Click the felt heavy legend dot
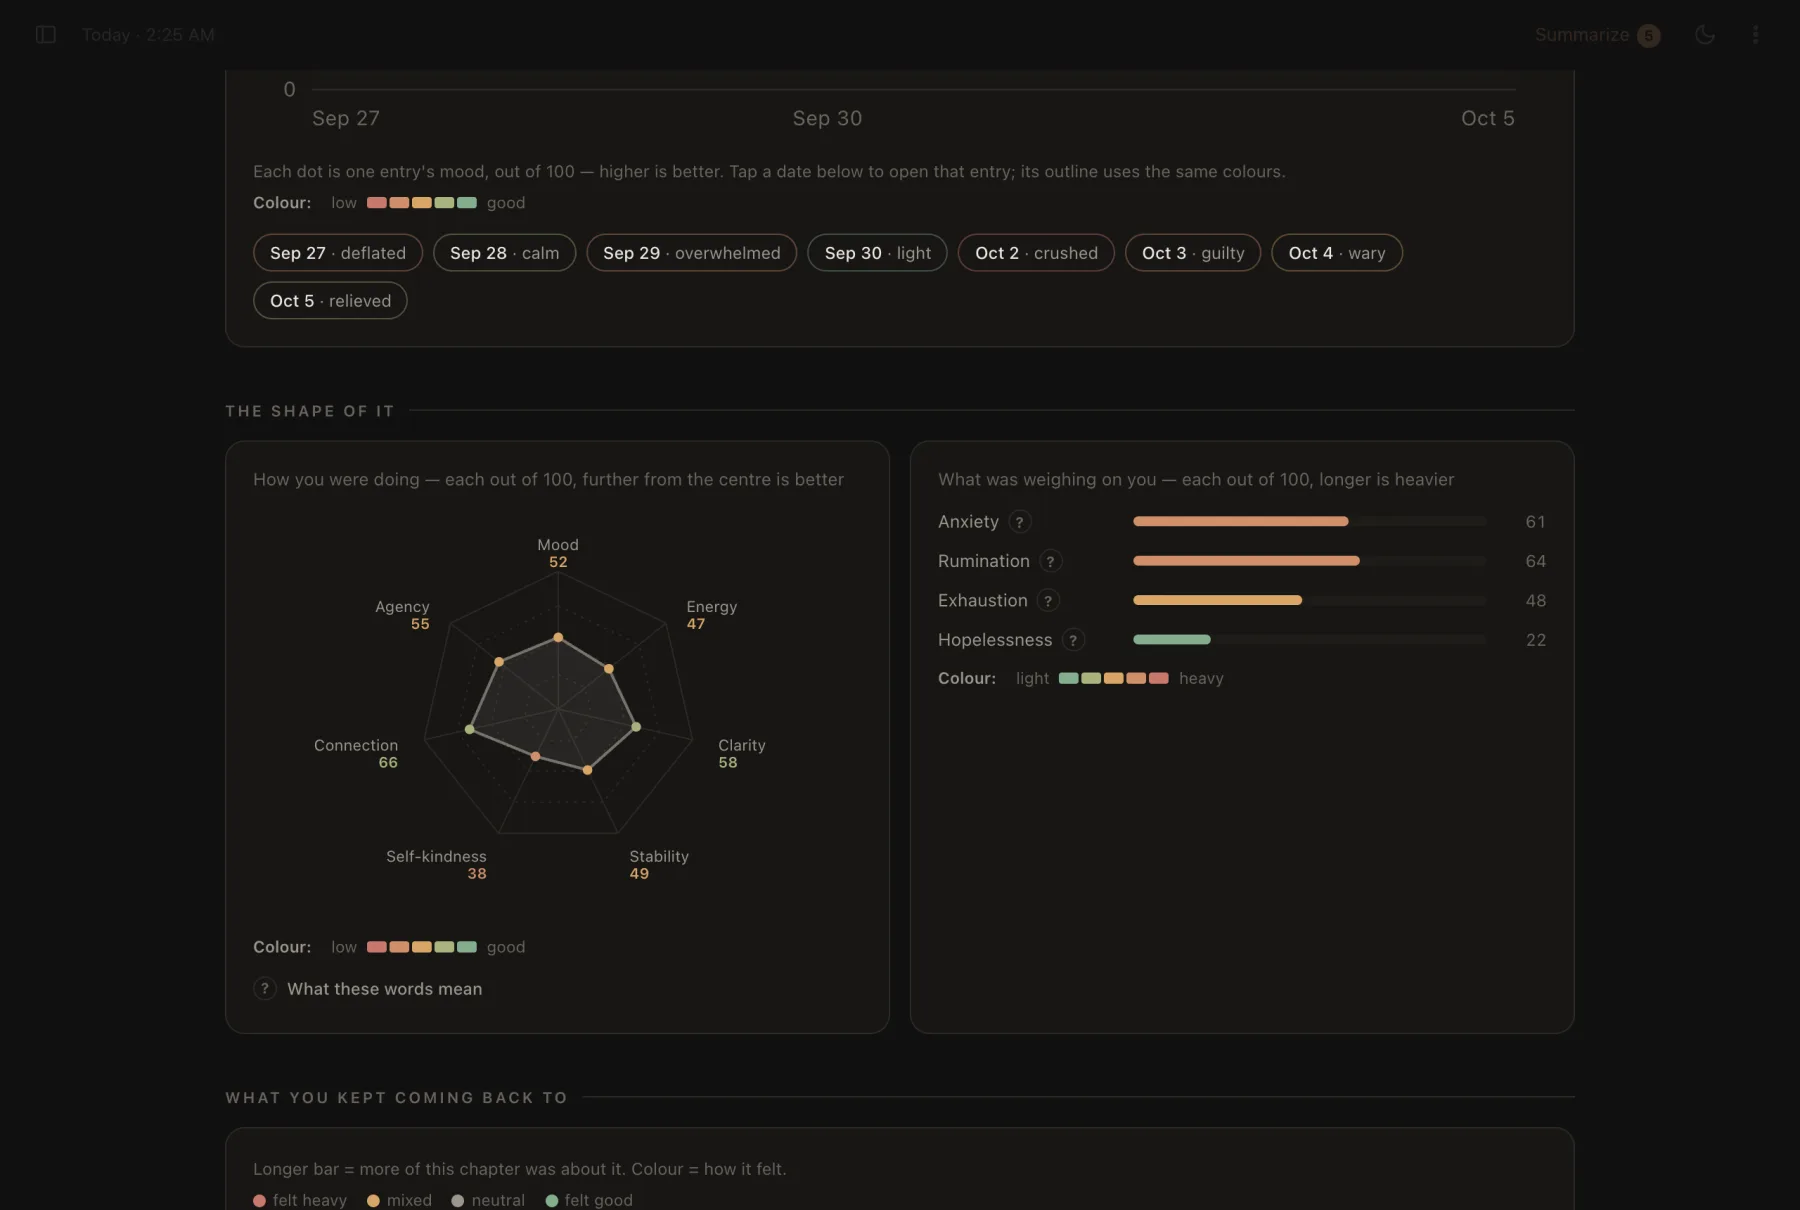This screenshot has width=1800, height=1210. tap(259, 1201)
